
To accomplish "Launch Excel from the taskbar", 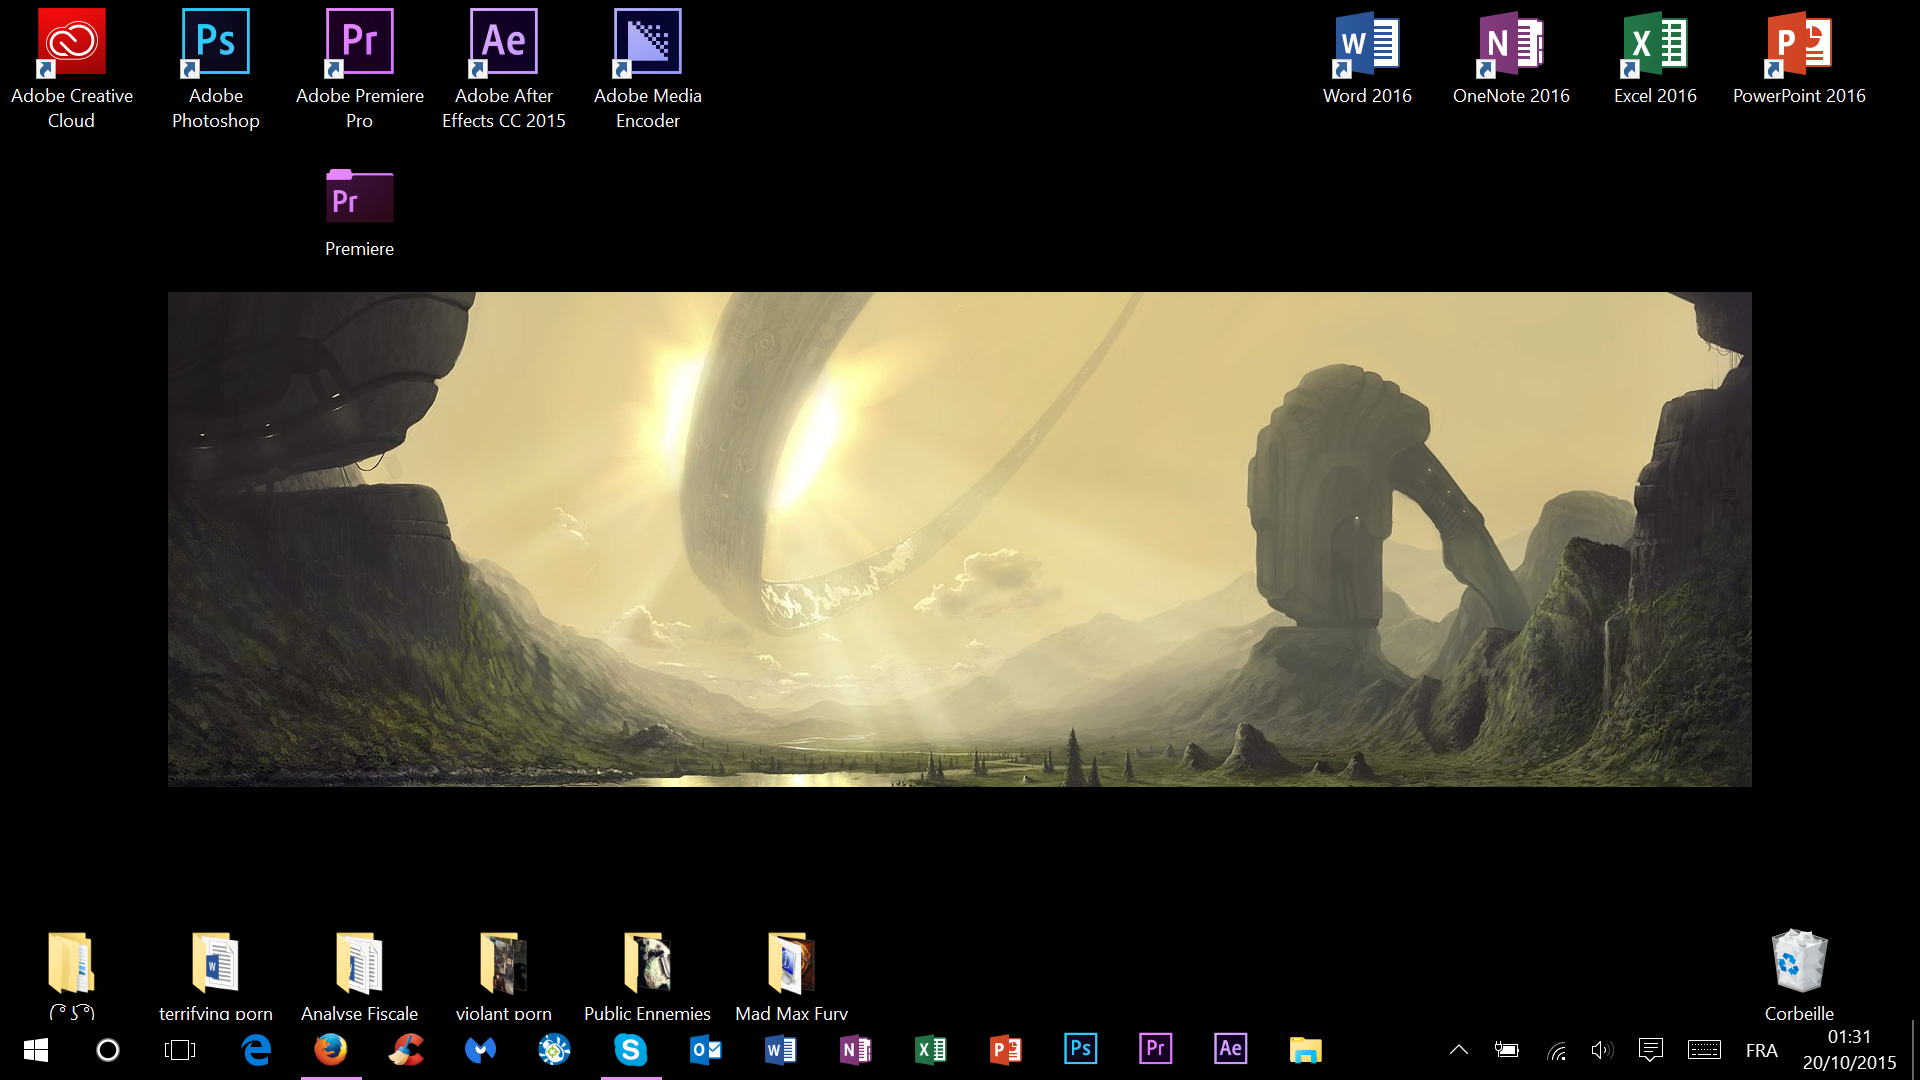I will [931, 1050].
